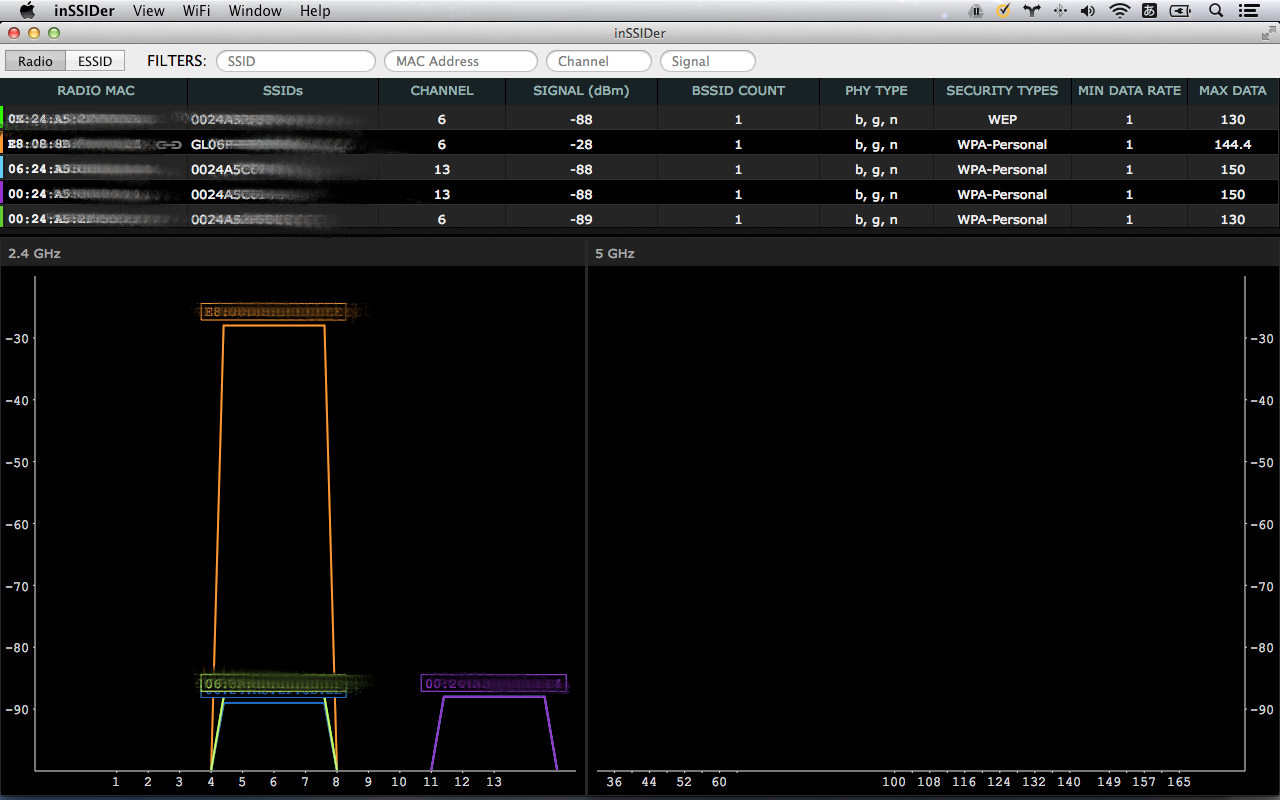Open the volume menu bar icon
Viewport: 1280px width, 800px height.
coord(1087,11)
